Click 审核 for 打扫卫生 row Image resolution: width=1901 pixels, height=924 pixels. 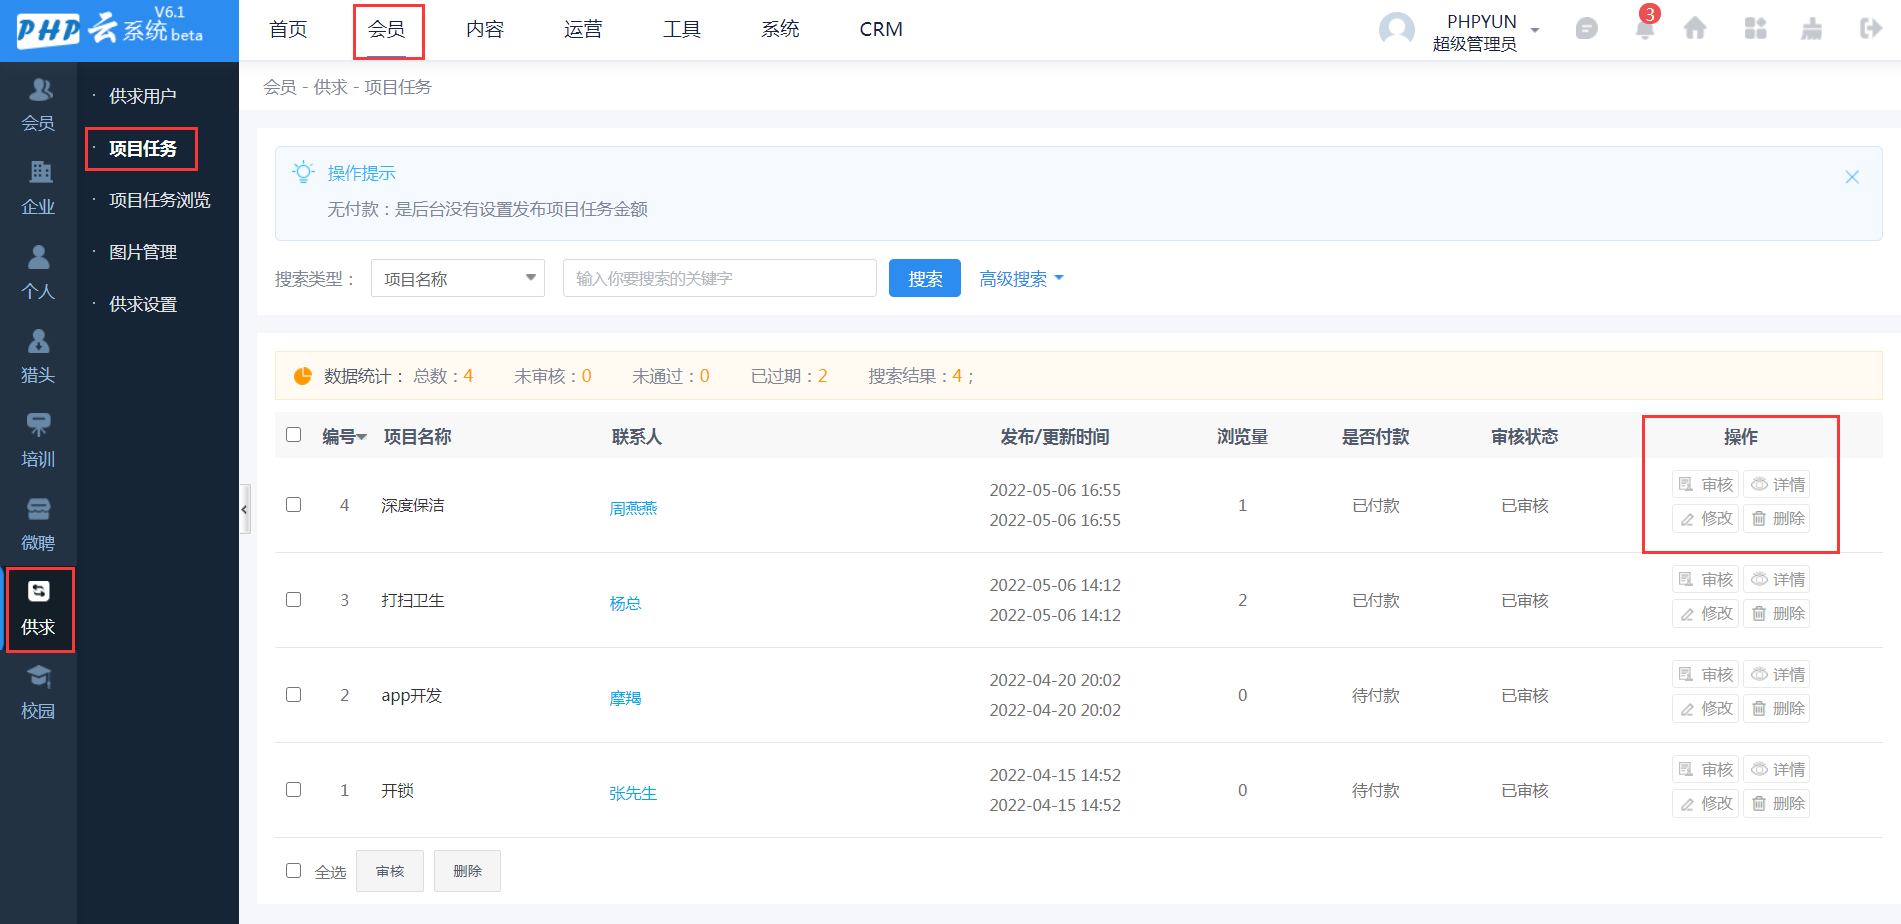pos(1706,579)
